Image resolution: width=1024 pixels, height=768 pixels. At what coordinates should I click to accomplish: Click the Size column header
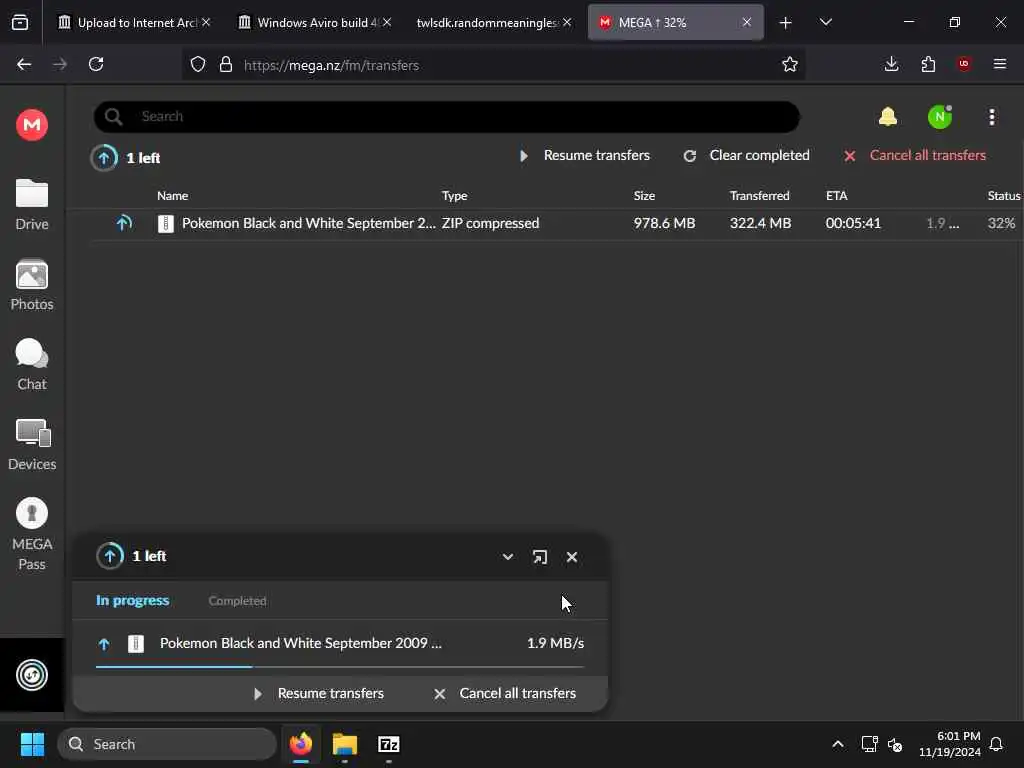pos(644,196)
